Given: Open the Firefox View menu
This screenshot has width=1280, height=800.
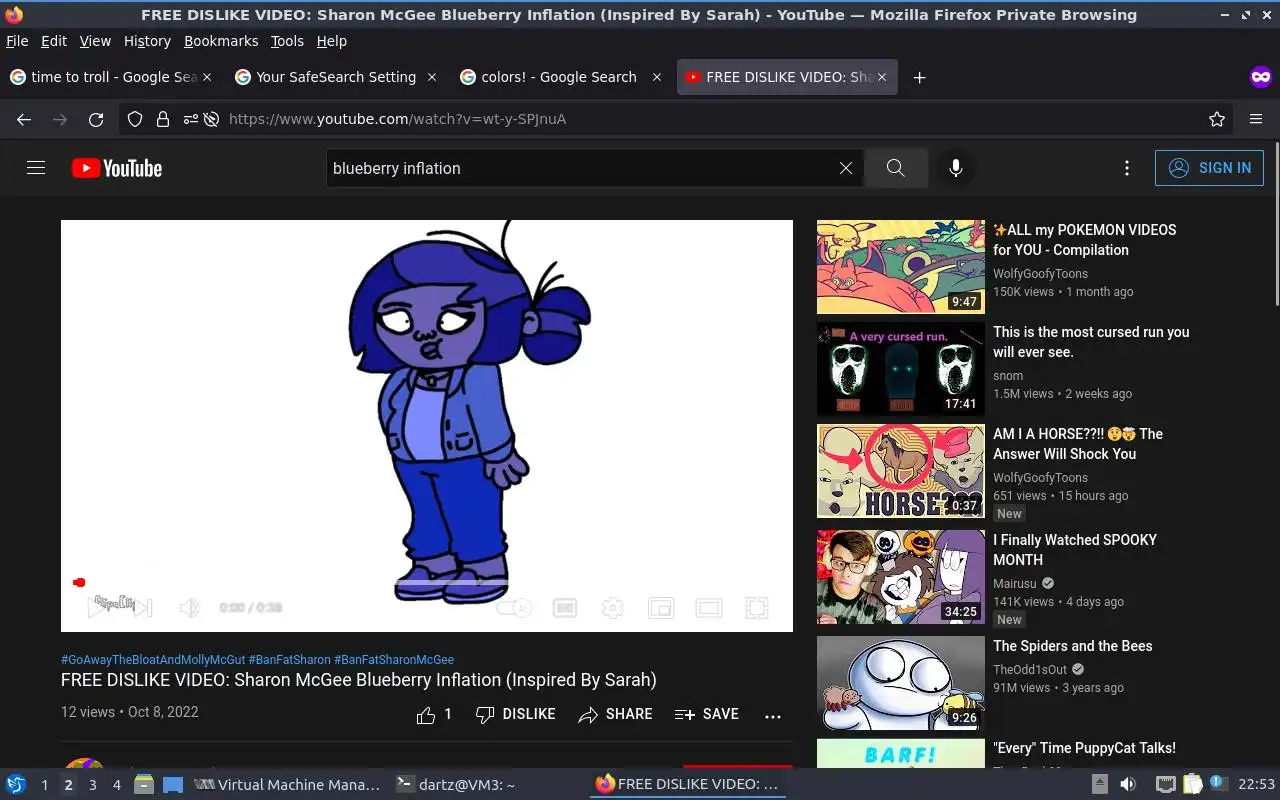Looking at the screenshot, I should pos(95,41).
